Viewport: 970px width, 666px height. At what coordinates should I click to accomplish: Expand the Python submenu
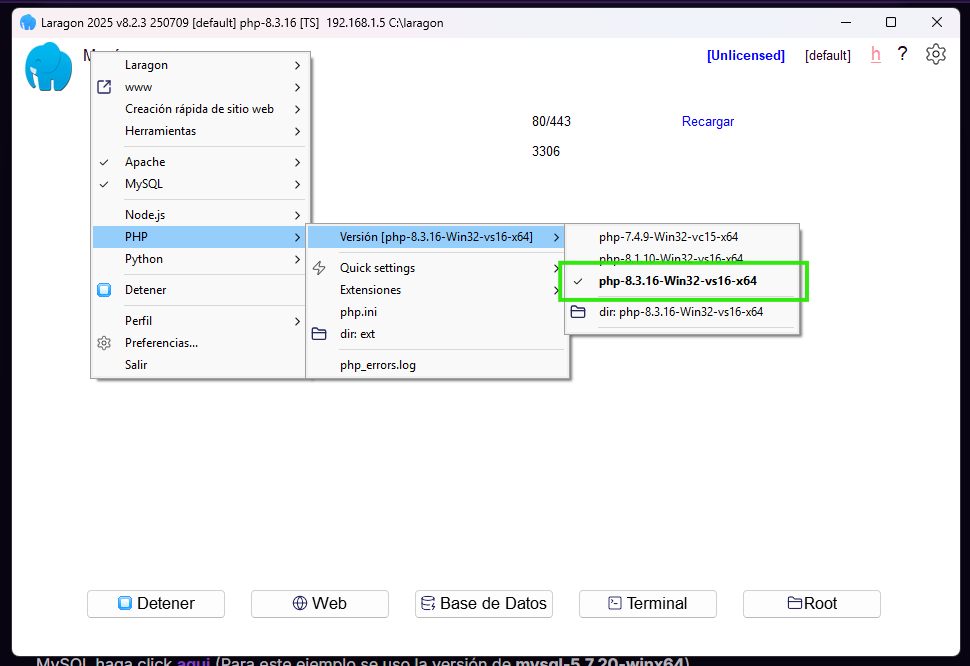pos(144,259)
